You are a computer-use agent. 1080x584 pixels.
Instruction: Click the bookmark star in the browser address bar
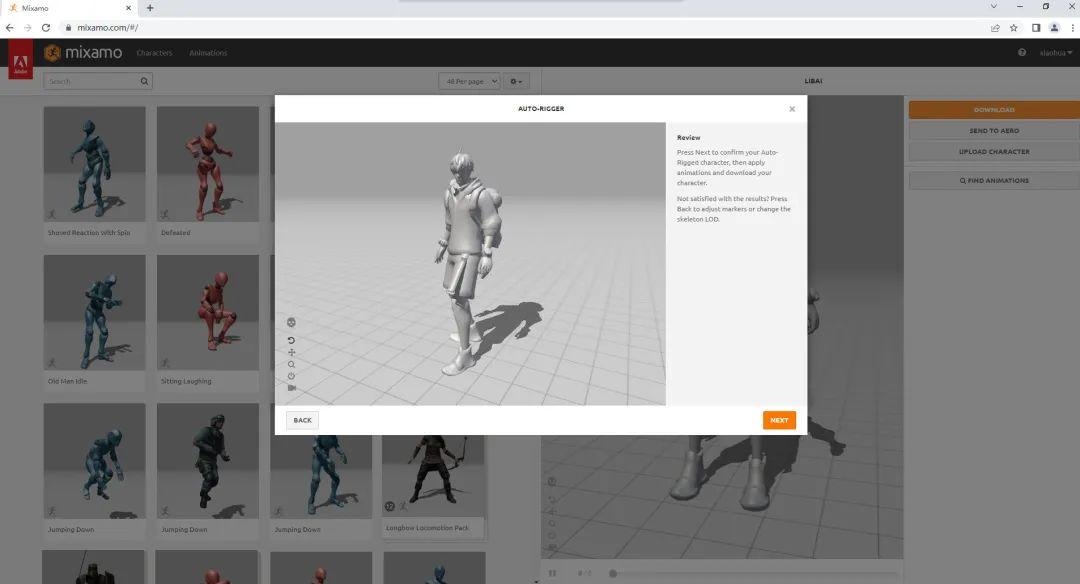point(1013,28)
